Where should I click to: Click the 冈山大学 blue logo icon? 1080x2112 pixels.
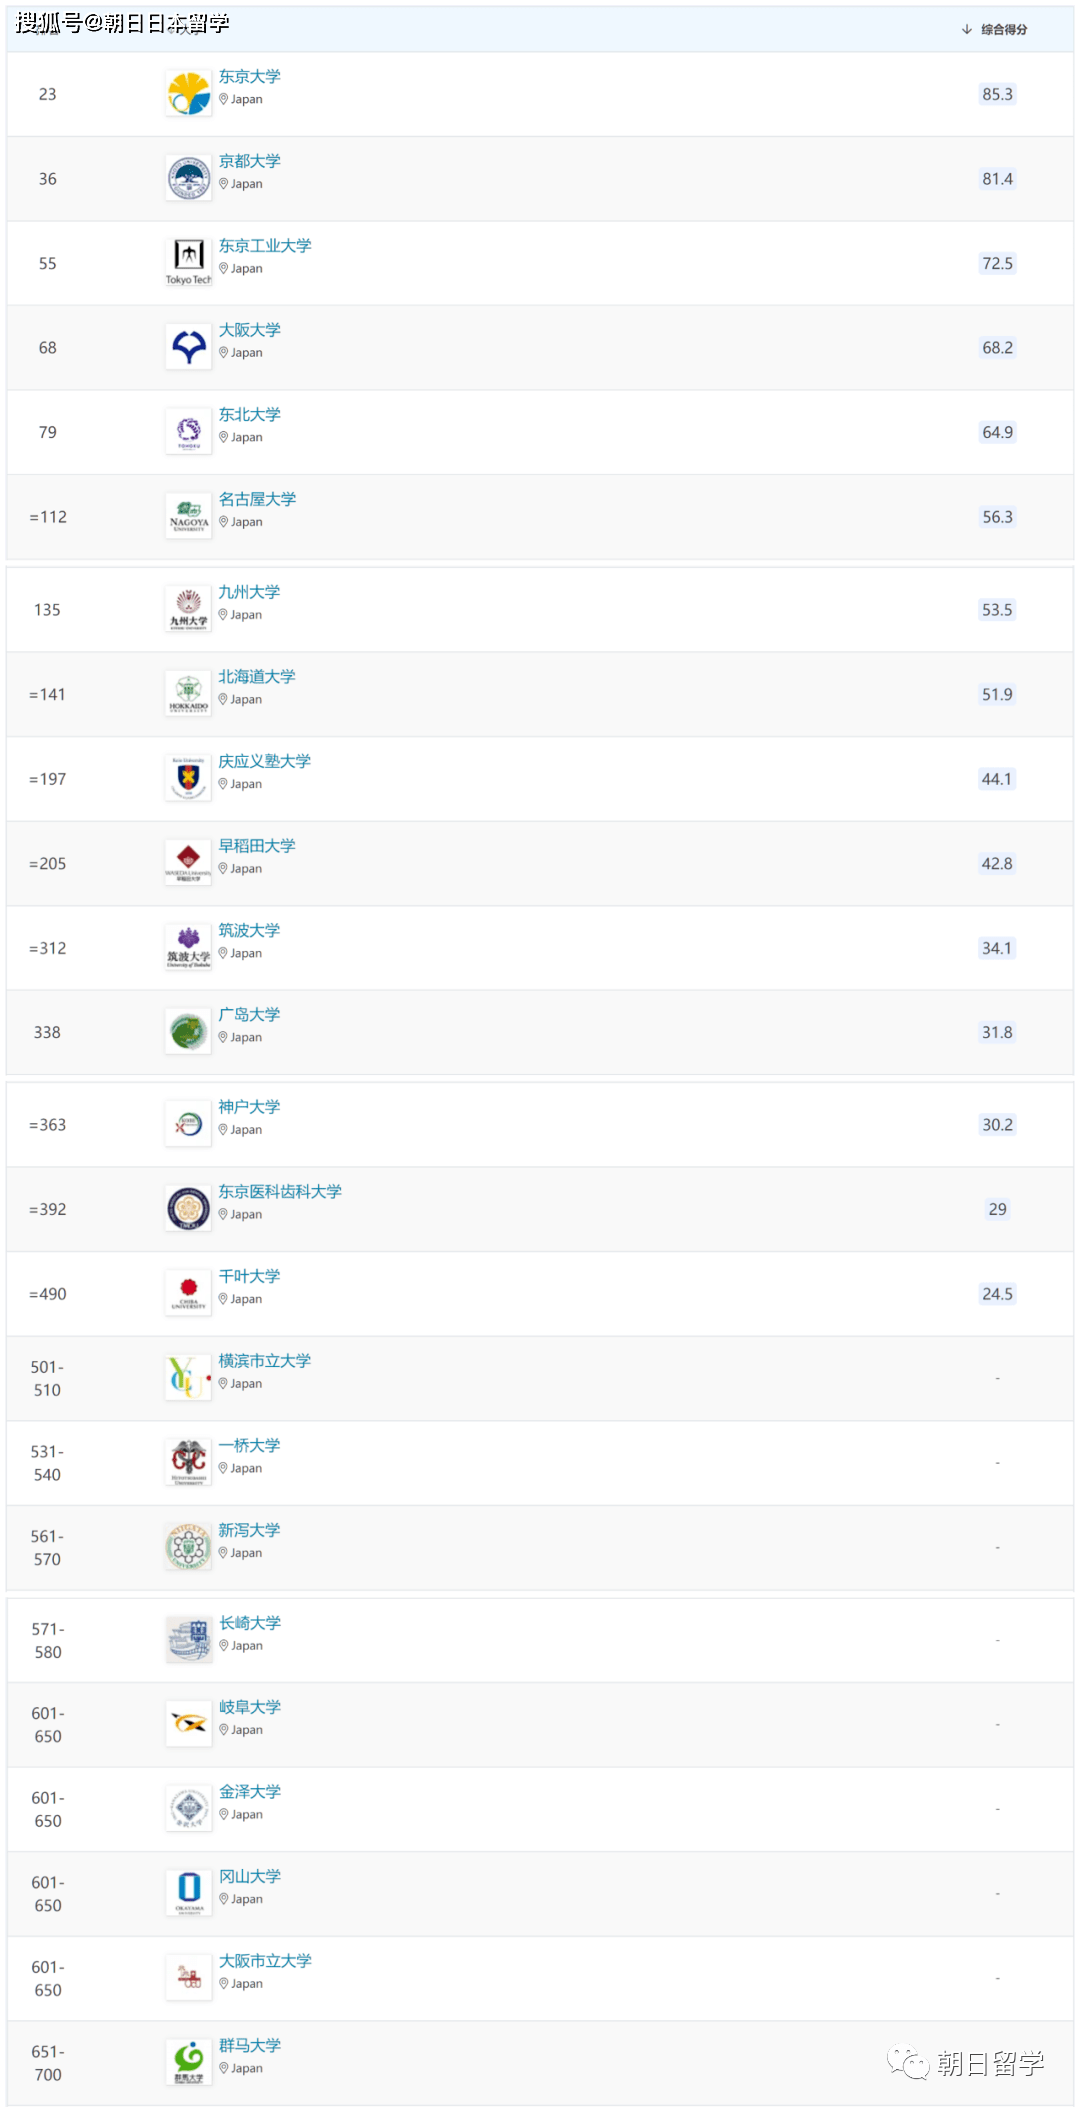(x=189, y=1892)
